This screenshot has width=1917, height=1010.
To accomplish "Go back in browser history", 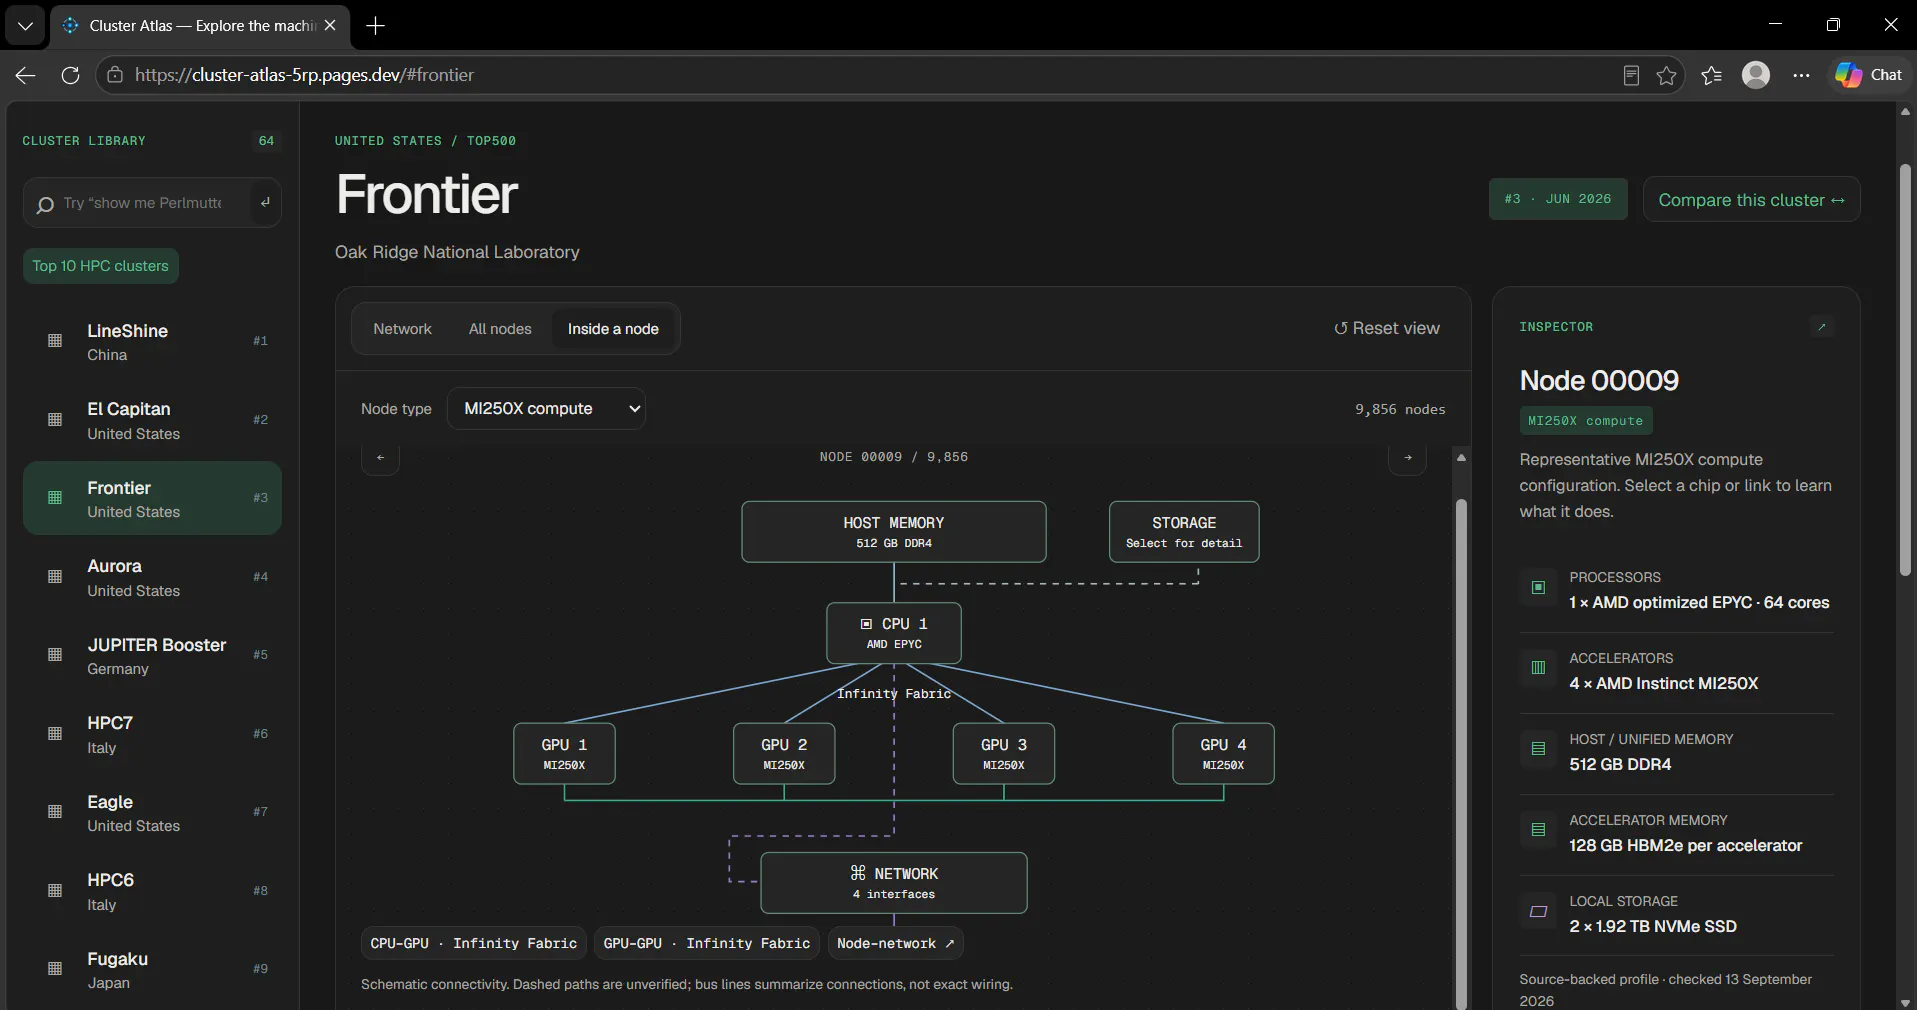I will [26, 75].
